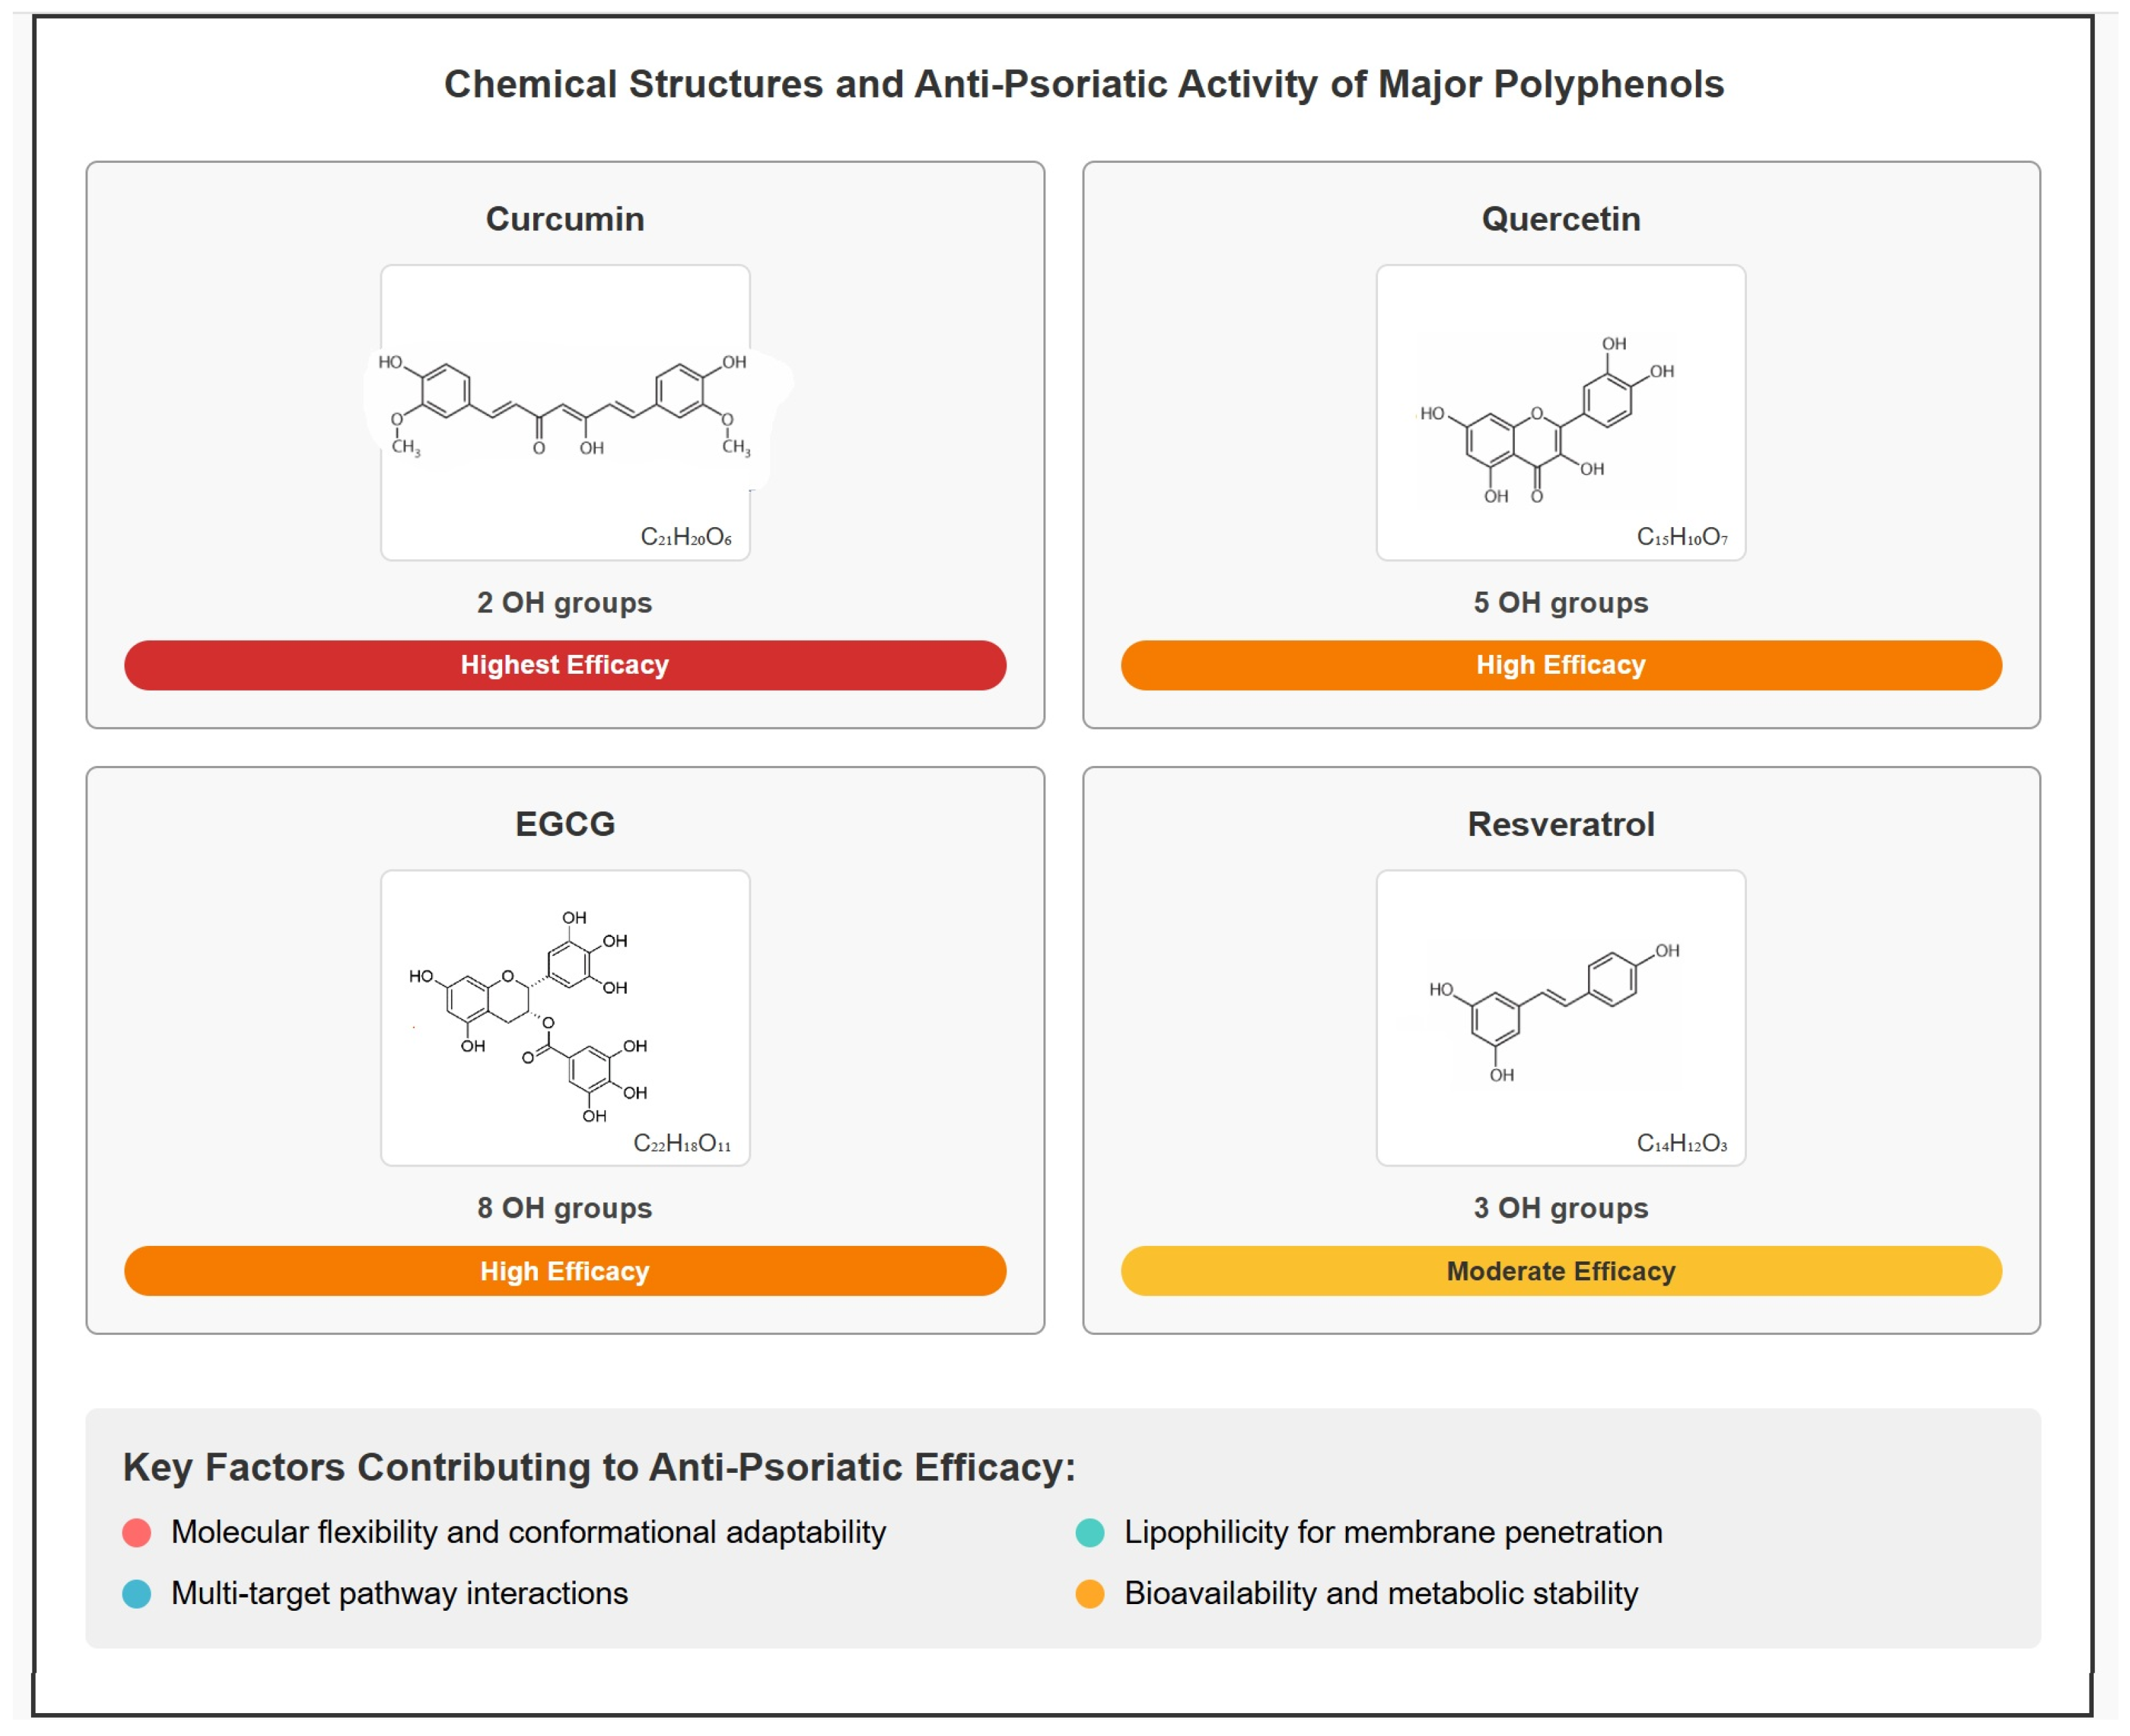Click the '8 OH groups' label

pos(565,1208)
